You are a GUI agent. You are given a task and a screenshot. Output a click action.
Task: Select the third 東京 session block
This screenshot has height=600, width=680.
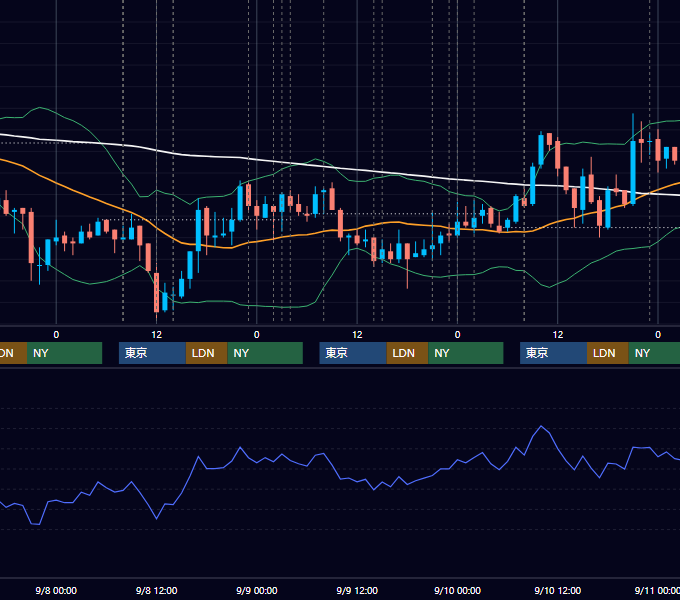pyautogui.click(x=553, y=353)
